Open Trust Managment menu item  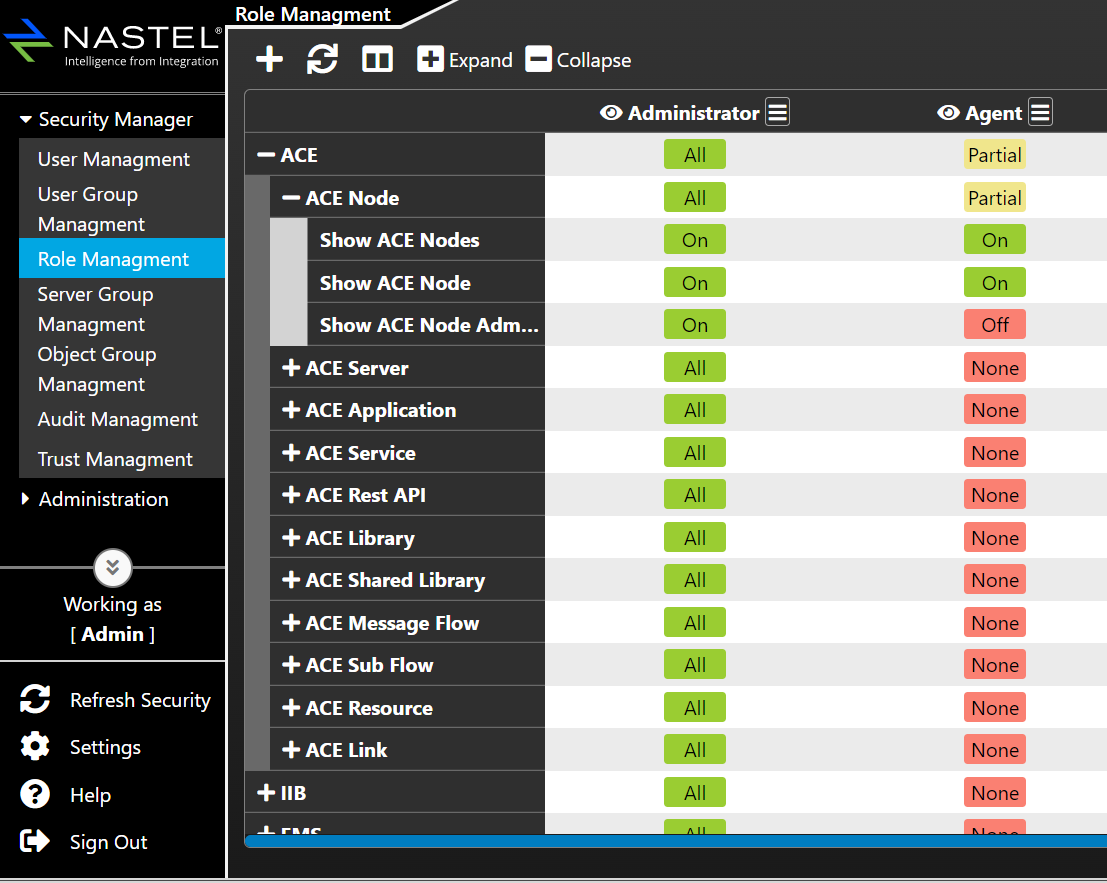121,459
